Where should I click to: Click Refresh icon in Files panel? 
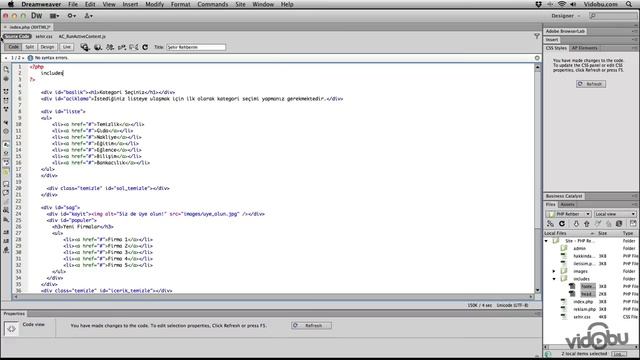562,224
